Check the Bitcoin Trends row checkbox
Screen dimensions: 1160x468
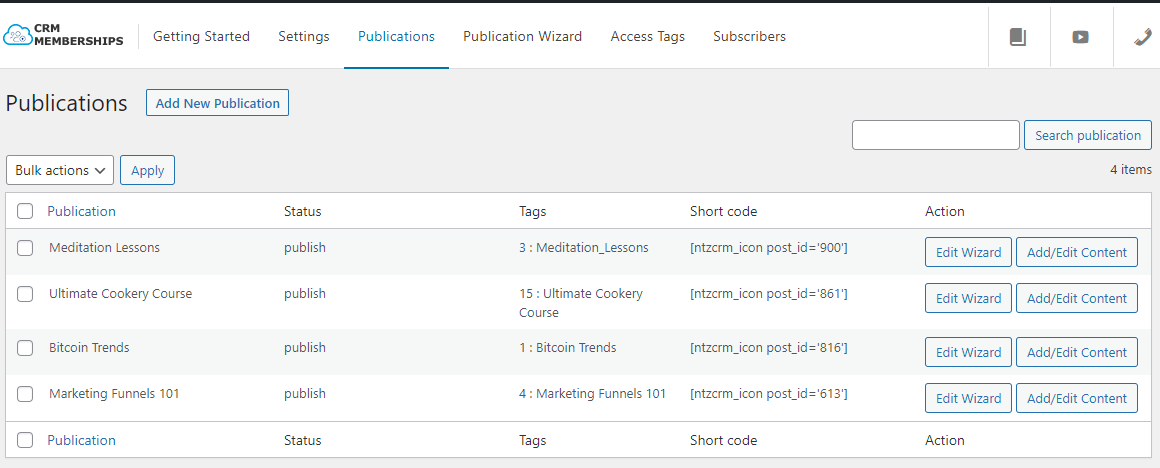tap(25, 348)
